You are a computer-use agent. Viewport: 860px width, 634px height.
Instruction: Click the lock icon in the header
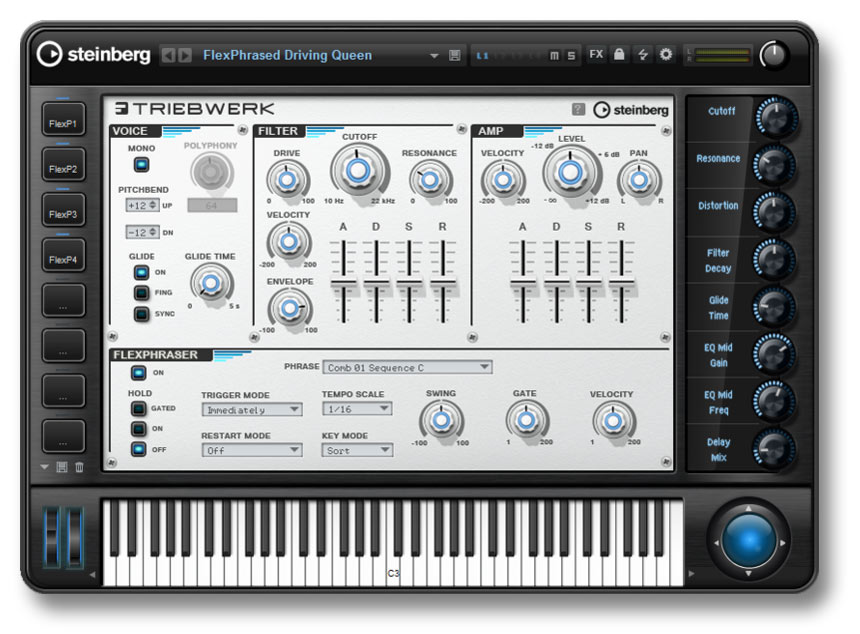pyautogui.click(x=619, y=54)
